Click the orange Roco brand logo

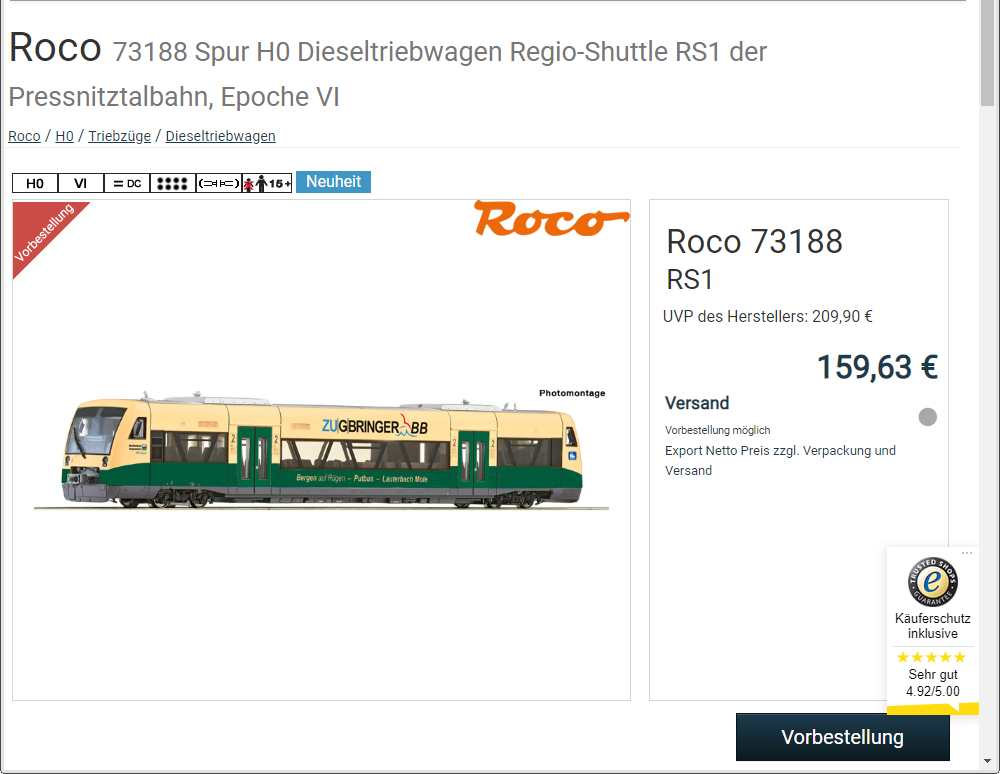click(x=551, y=219)
